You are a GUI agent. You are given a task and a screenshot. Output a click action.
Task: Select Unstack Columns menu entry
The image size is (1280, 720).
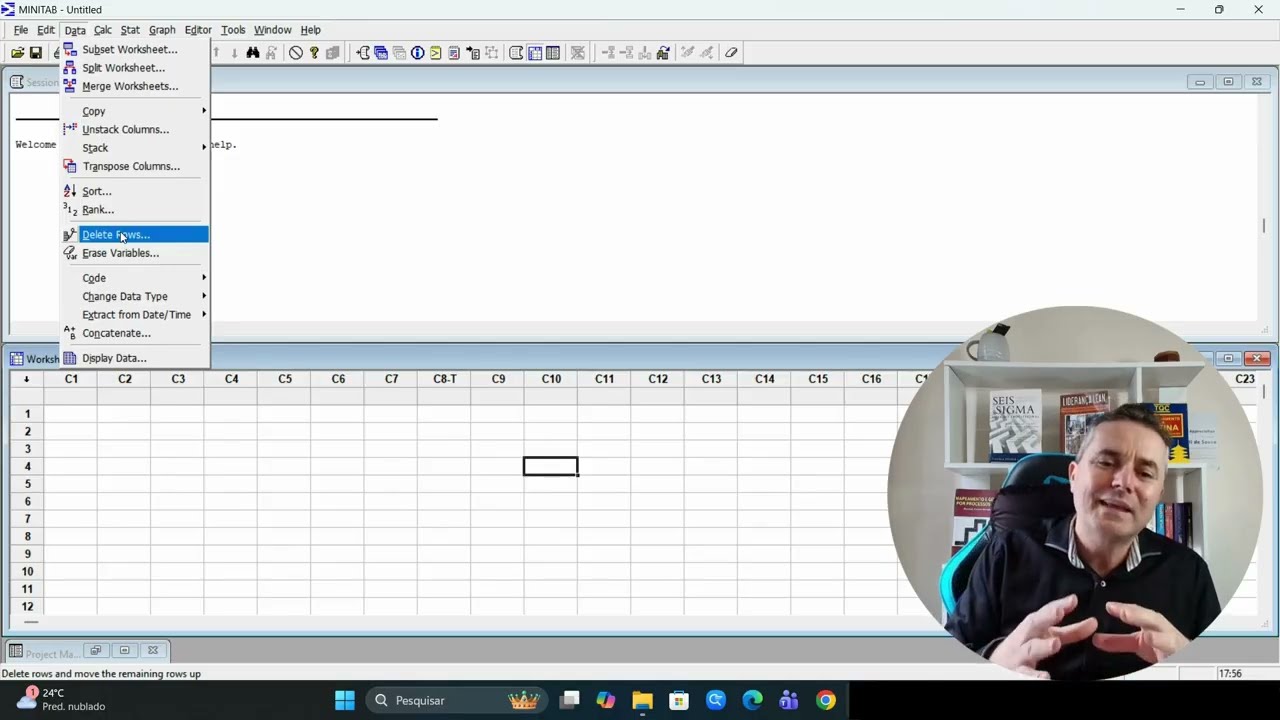click(135, 129)
